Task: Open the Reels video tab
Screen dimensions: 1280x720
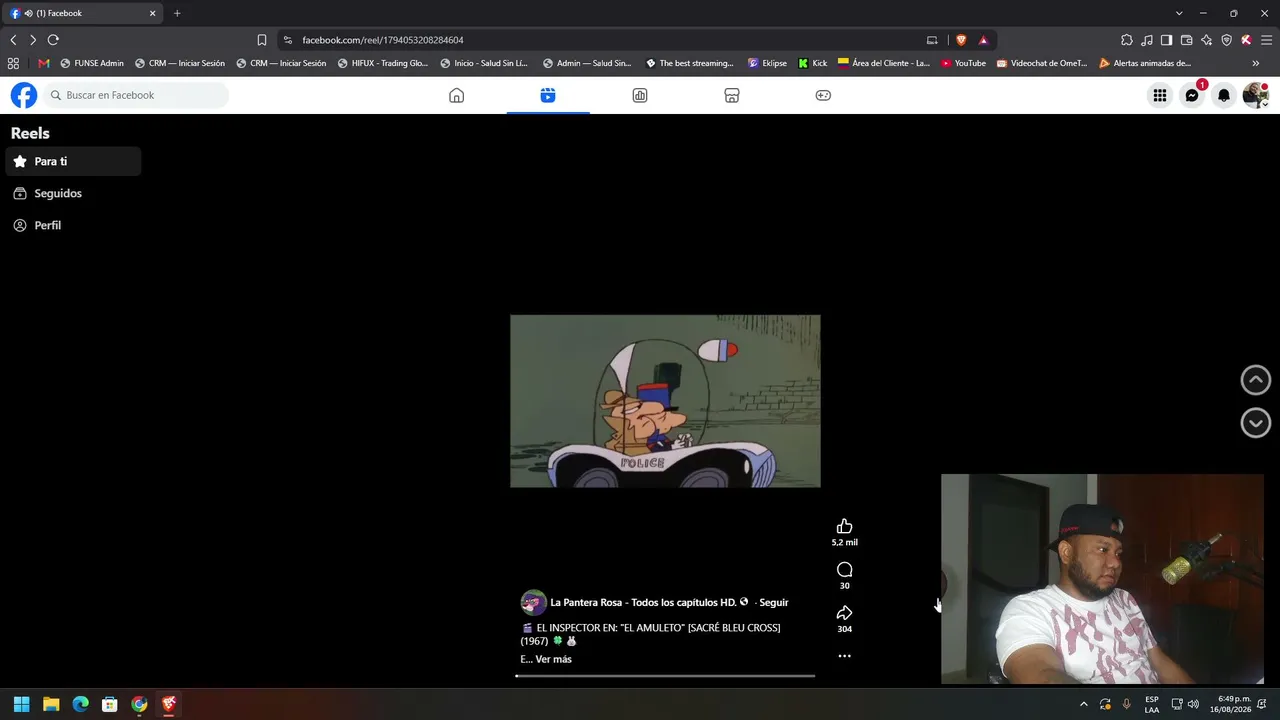Action: pos(548,95)
